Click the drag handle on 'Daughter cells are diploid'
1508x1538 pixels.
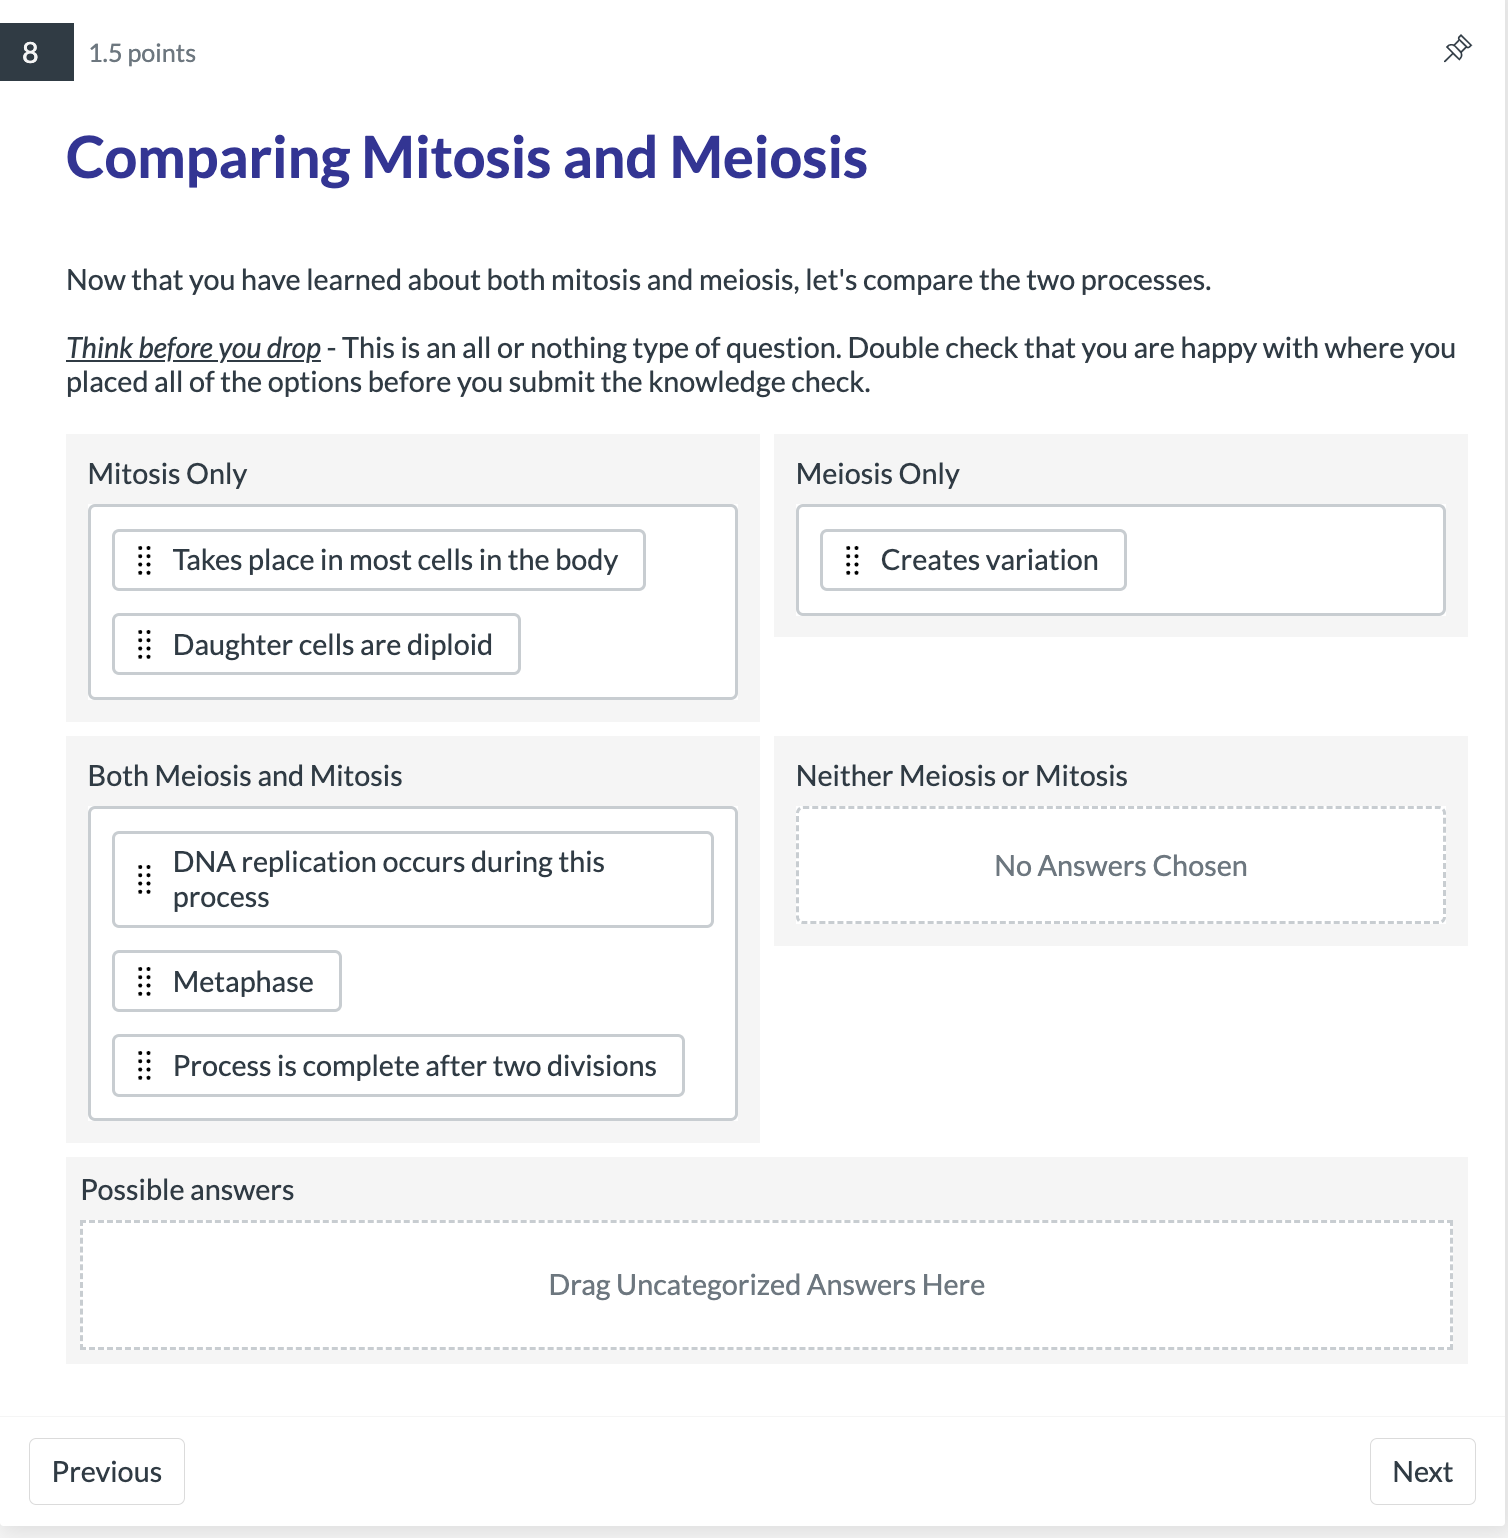point(145,644)
